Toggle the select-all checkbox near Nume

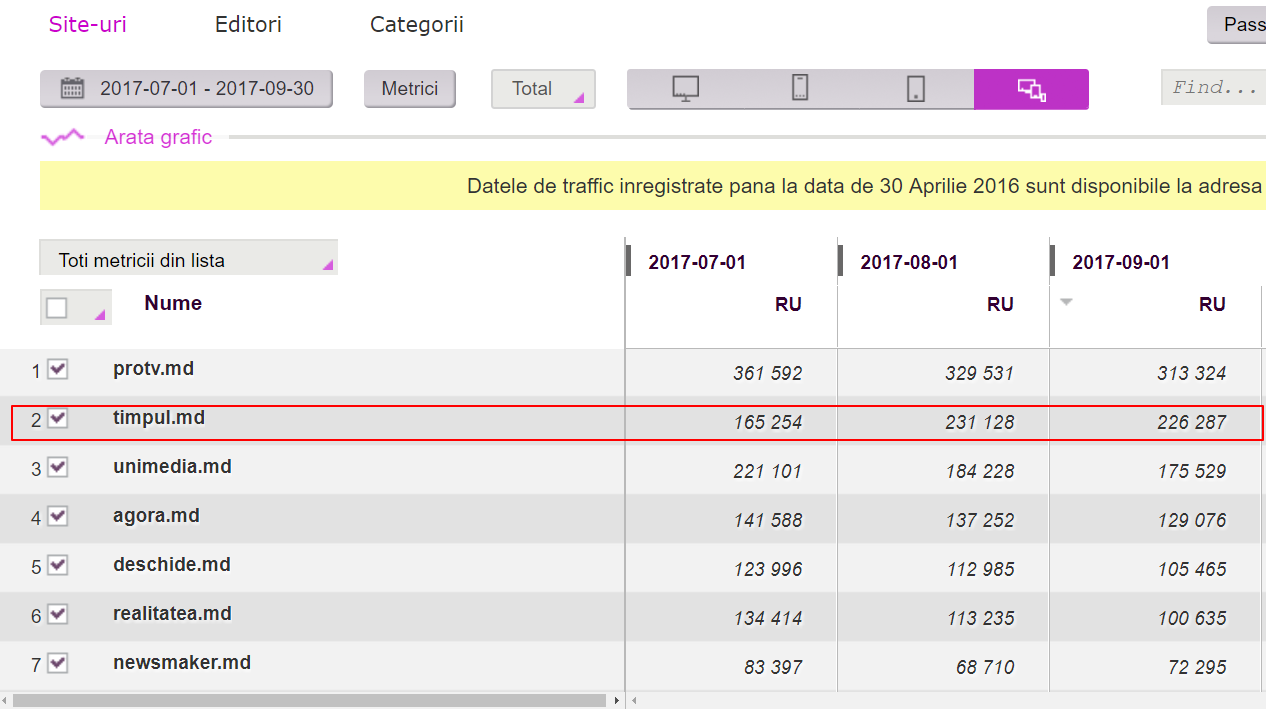pos(57,308)
